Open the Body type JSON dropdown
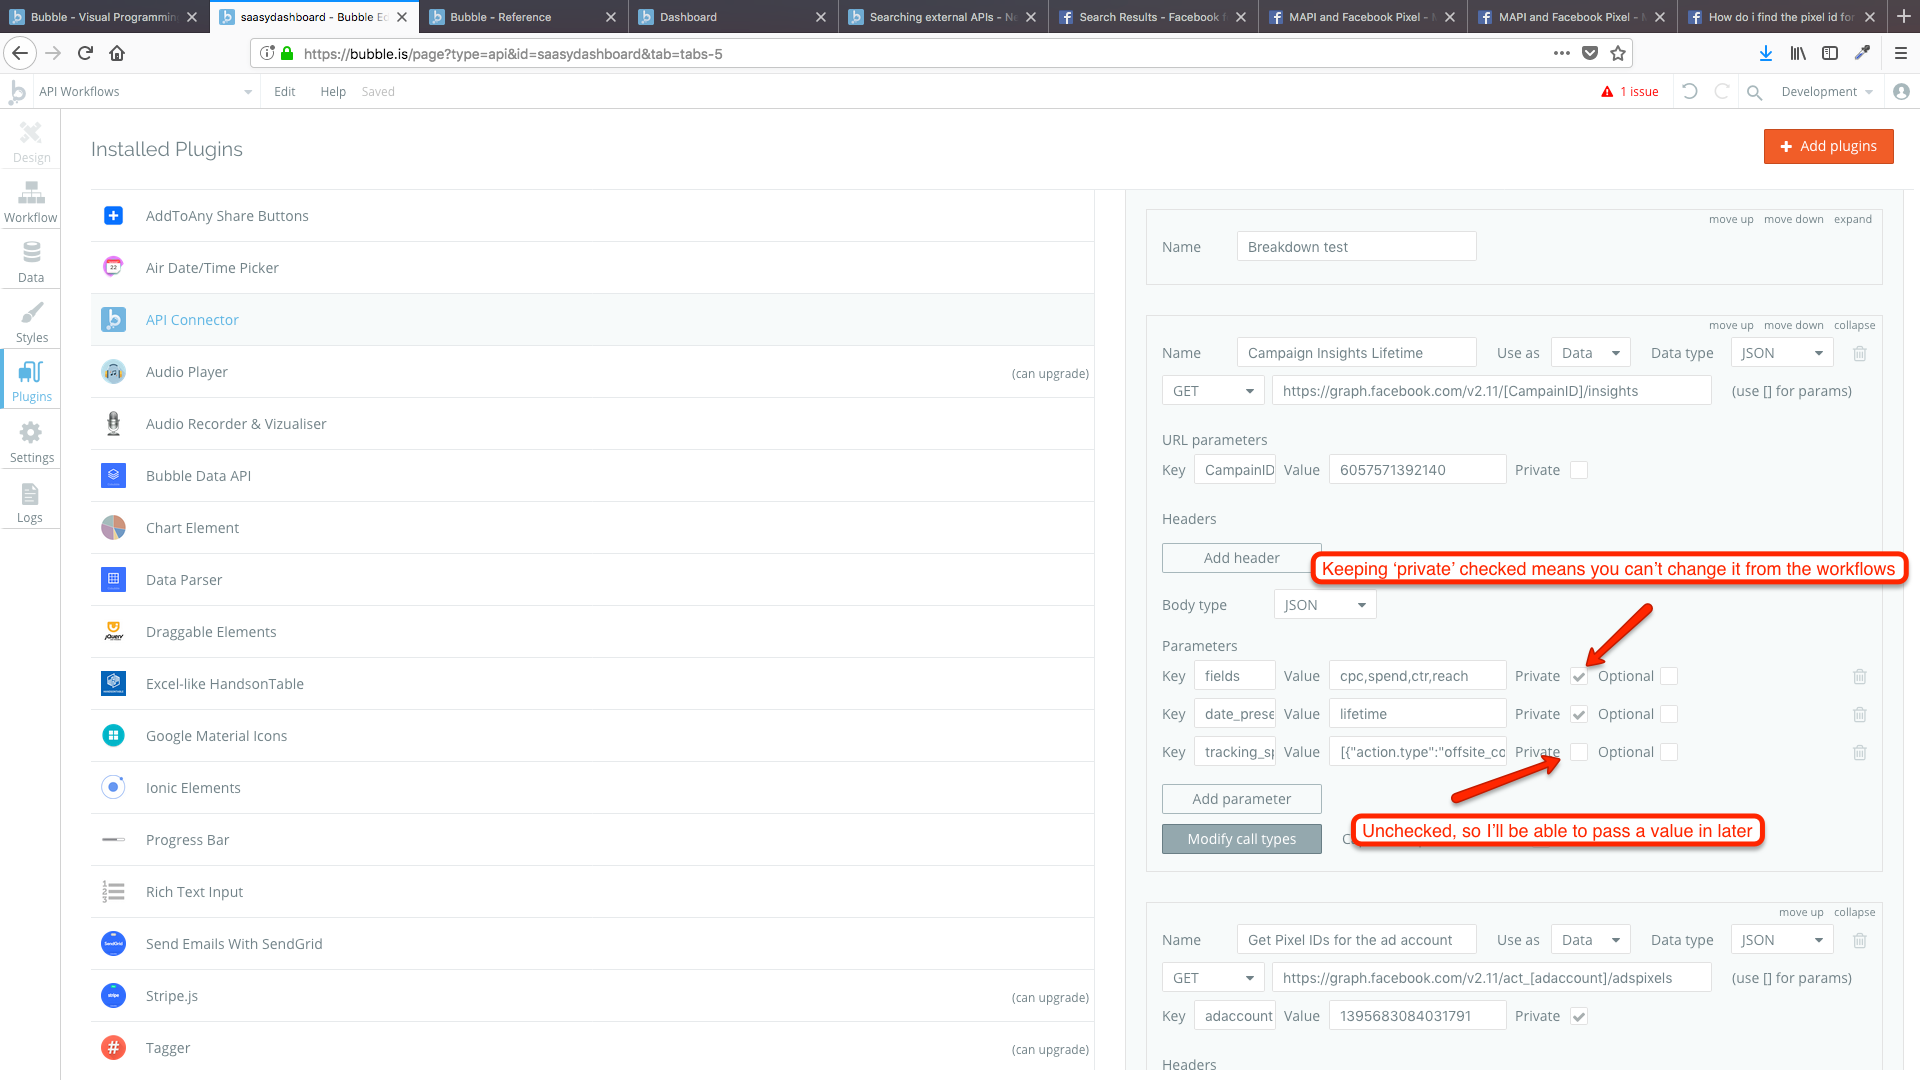This screenshot has width=1920, height=1080. [x=1324, y=605]
